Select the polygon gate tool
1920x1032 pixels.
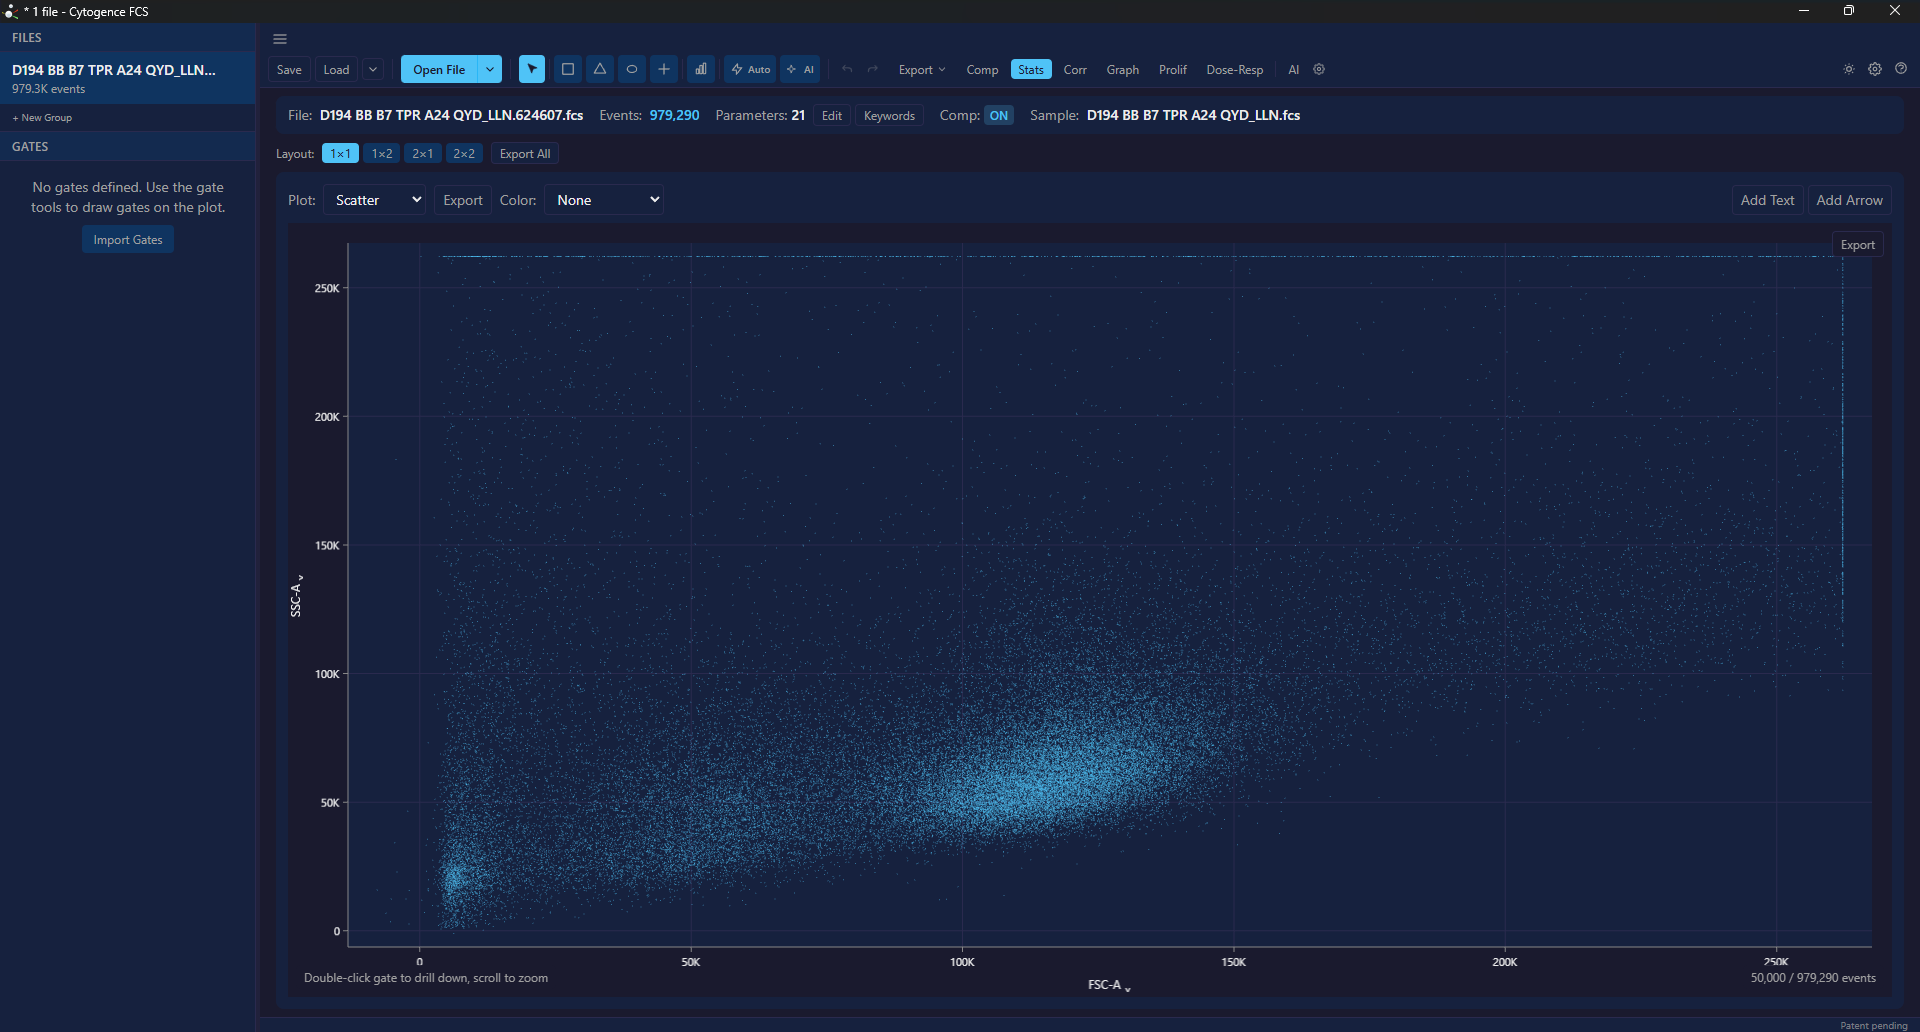[x=600, y=69]
